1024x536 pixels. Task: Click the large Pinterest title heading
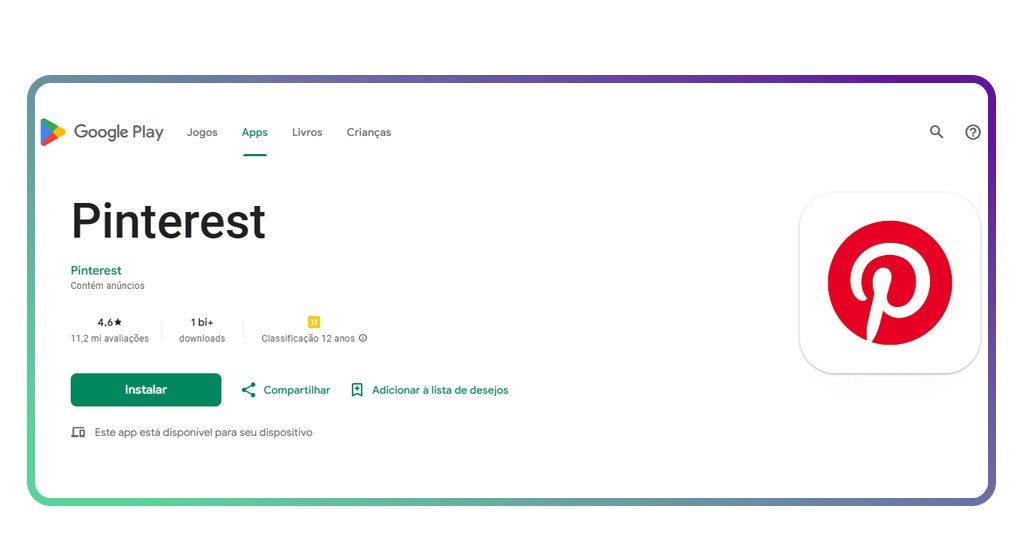pos(168,221)
